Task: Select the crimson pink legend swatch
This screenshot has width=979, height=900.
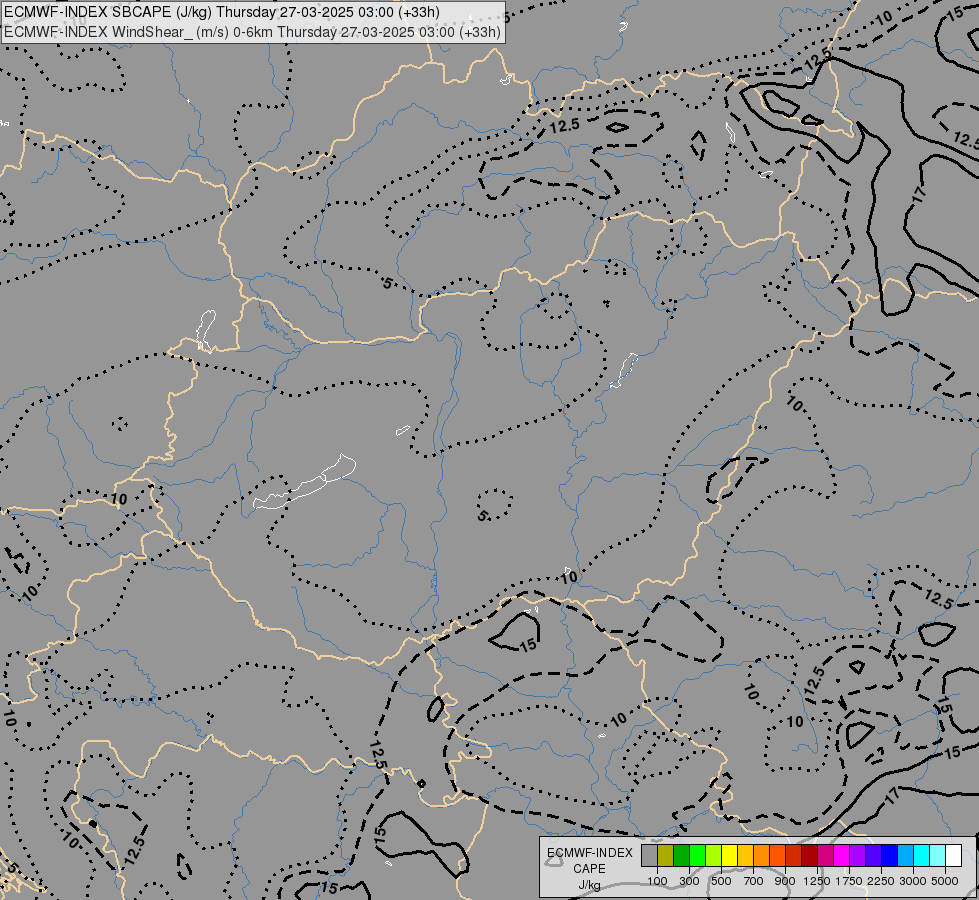Action: click(x=825, y=856)
